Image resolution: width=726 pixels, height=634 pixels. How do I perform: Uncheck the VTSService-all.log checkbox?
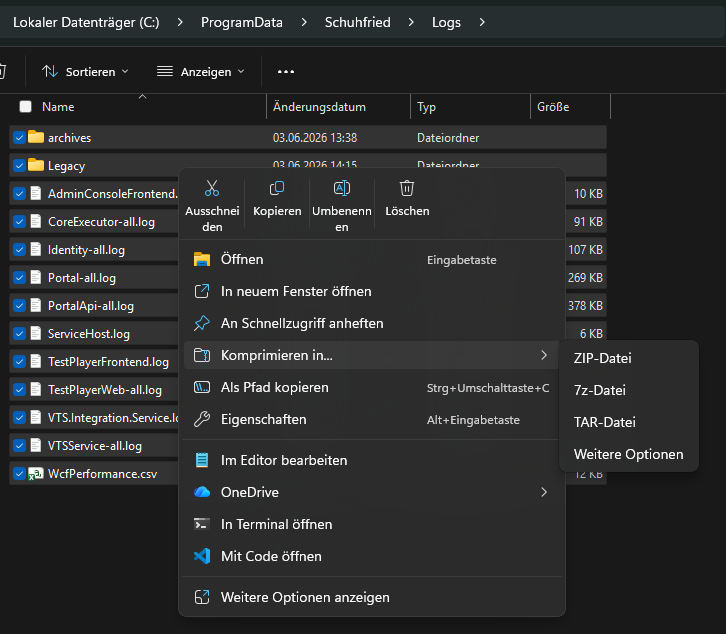tap(19, 446)
